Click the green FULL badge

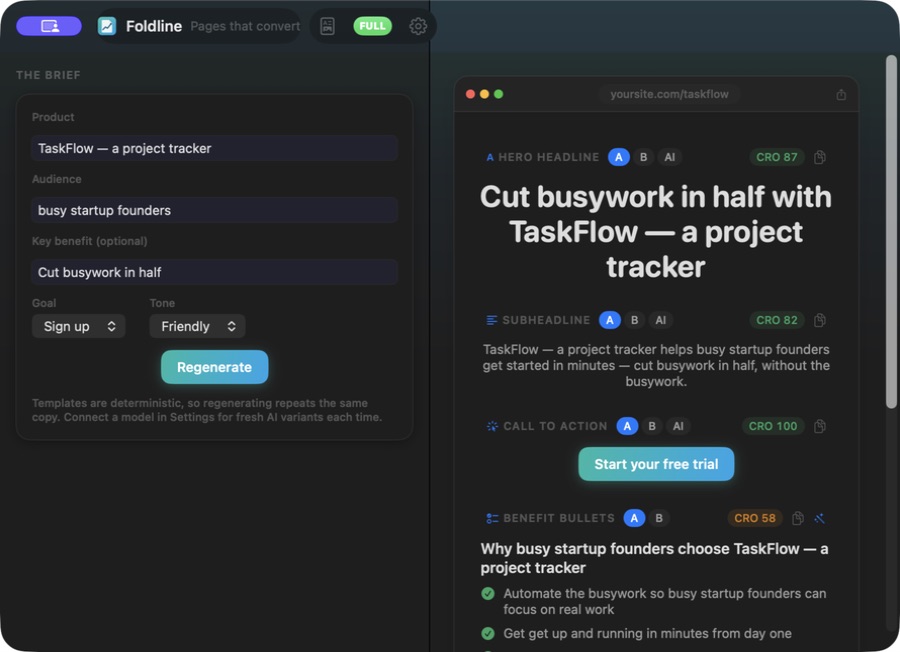tap(373, 26)
